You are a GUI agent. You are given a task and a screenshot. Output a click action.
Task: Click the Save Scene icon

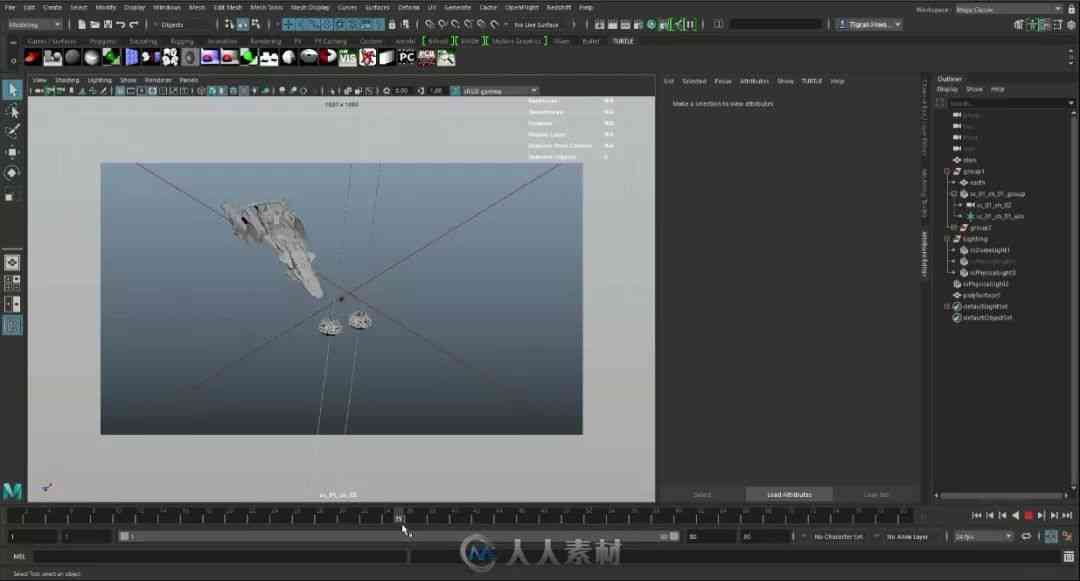tap(107, 25)
